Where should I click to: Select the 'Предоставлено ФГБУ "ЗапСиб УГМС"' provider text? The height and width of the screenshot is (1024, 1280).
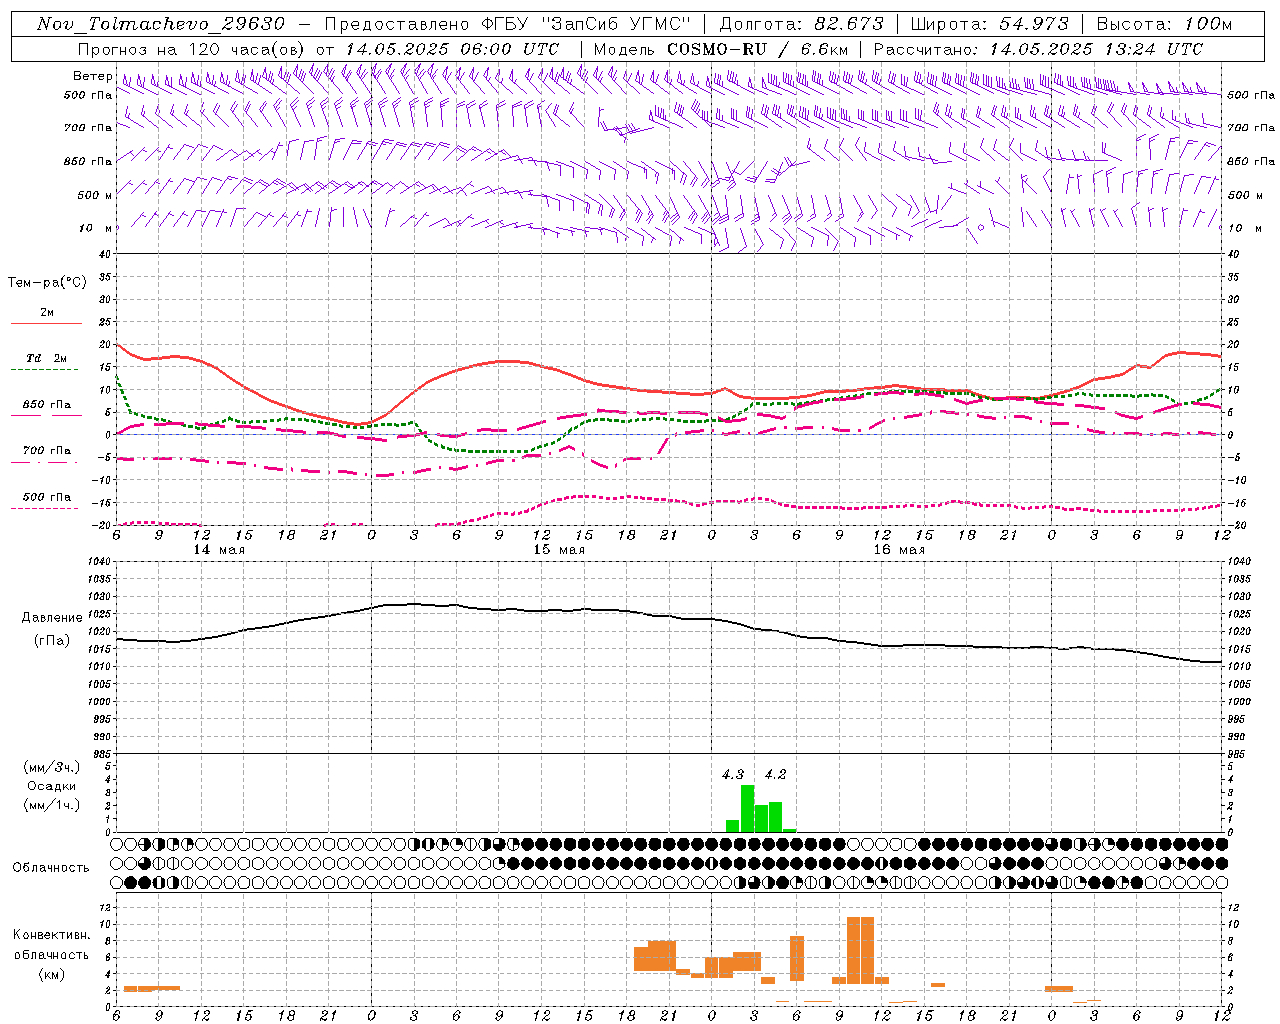508,24
